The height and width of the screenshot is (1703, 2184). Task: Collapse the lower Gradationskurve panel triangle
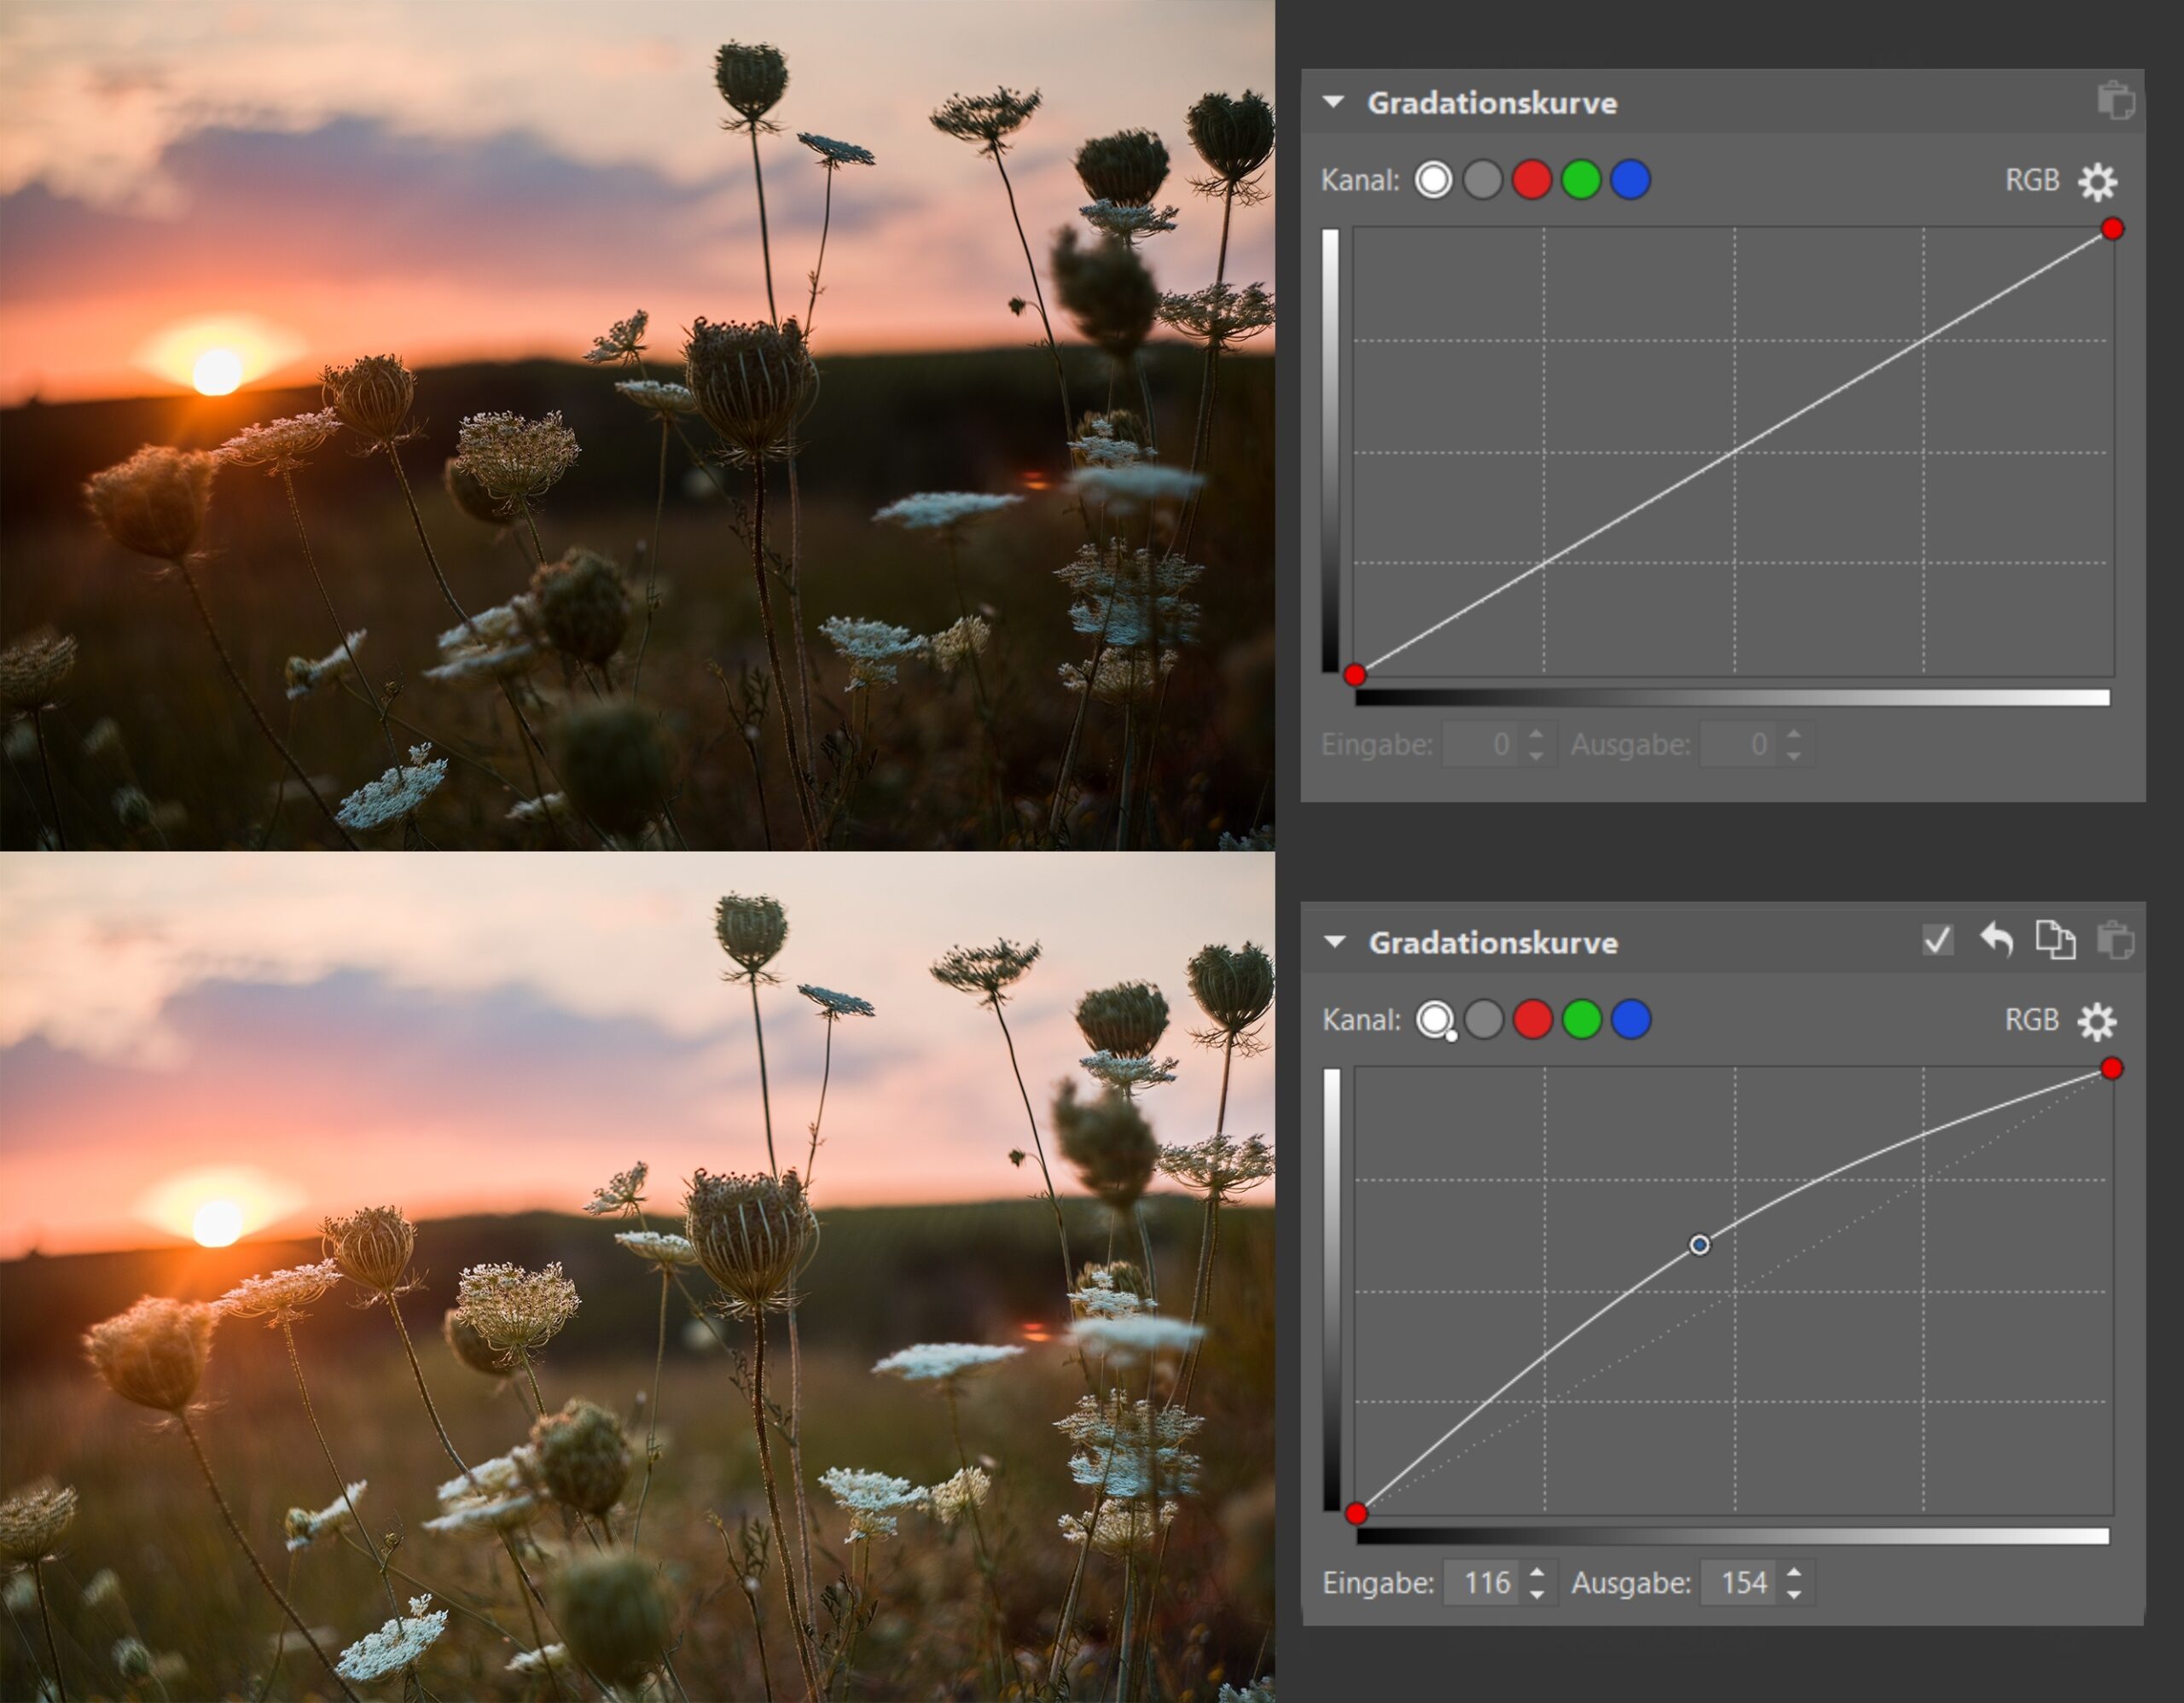[1334, 942]
